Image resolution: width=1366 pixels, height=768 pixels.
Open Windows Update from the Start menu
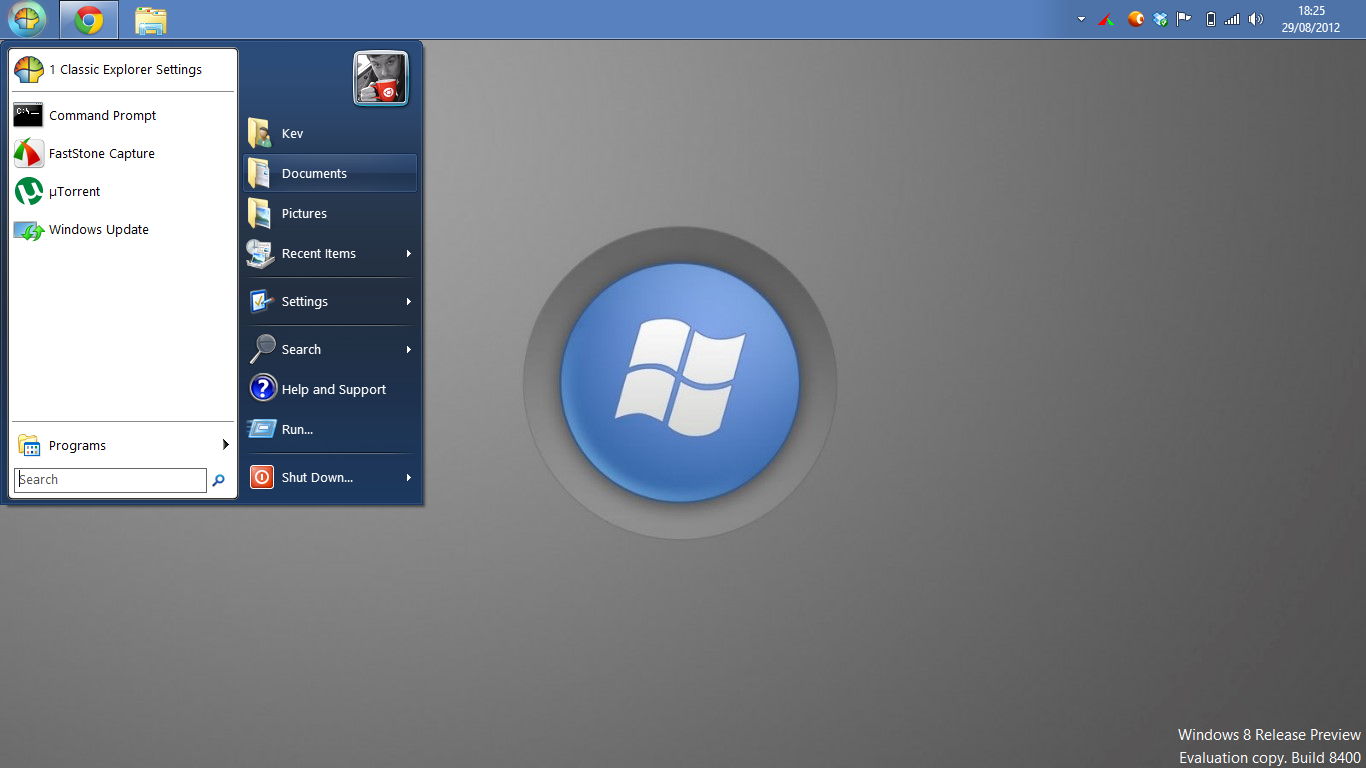pyautogui.click(x=98, y=230)
